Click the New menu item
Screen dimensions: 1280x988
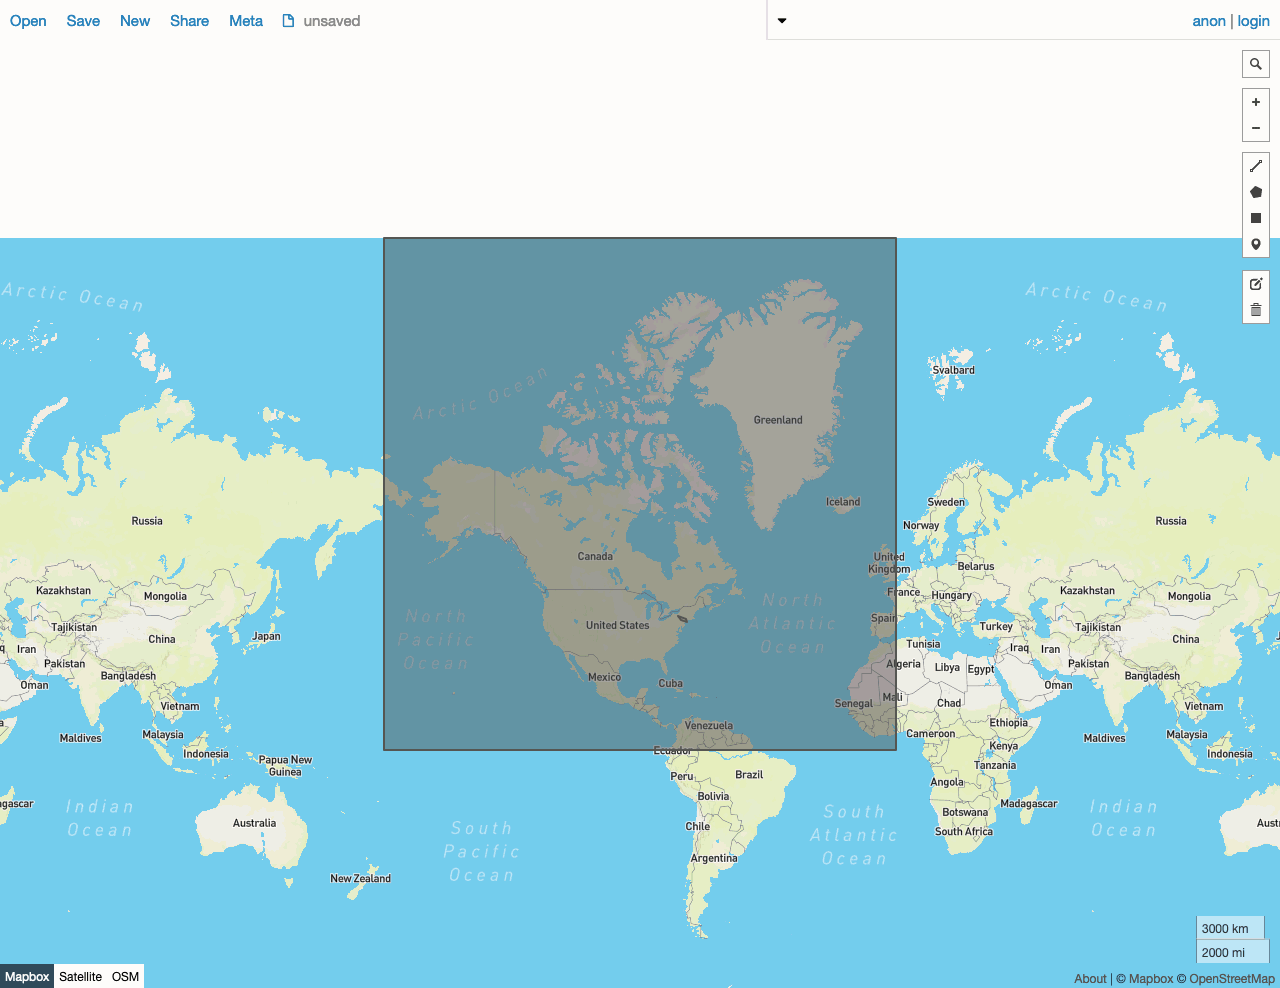[135, 21]
